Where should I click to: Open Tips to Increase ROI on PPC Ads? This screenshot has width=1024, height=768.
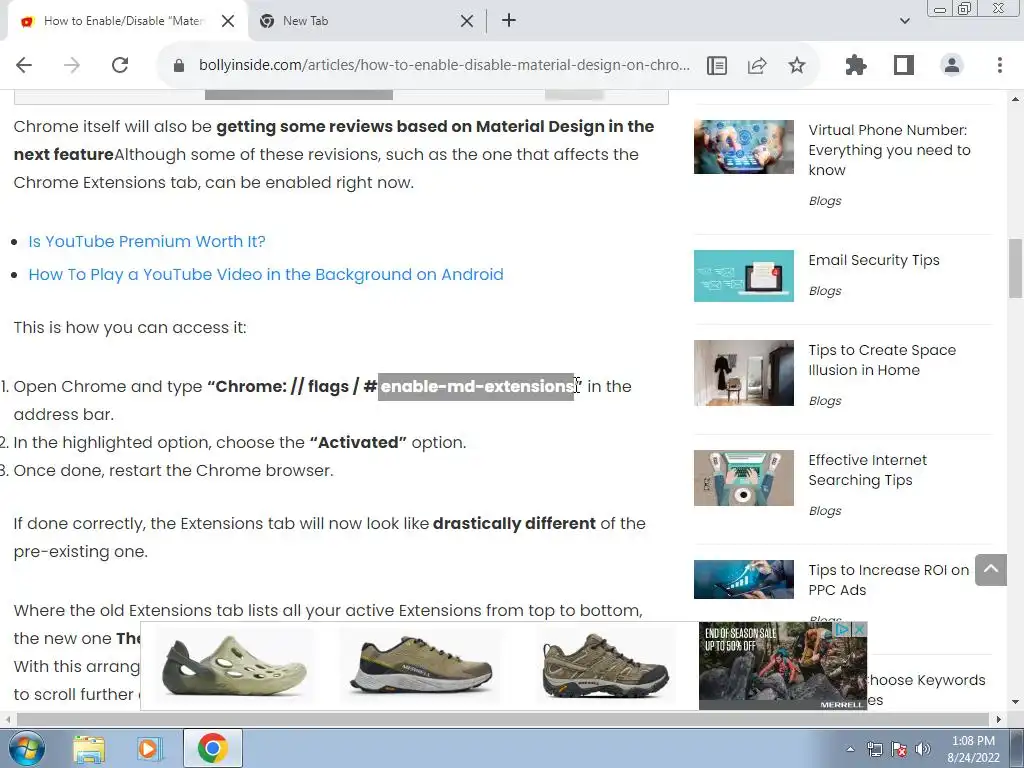point(888,580)
